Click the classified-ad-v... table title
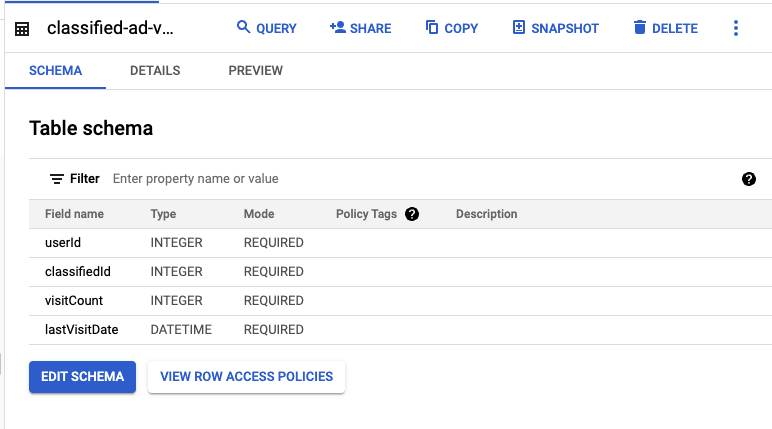The width and height of the screenshot is (772, 429). coord(110,28)
